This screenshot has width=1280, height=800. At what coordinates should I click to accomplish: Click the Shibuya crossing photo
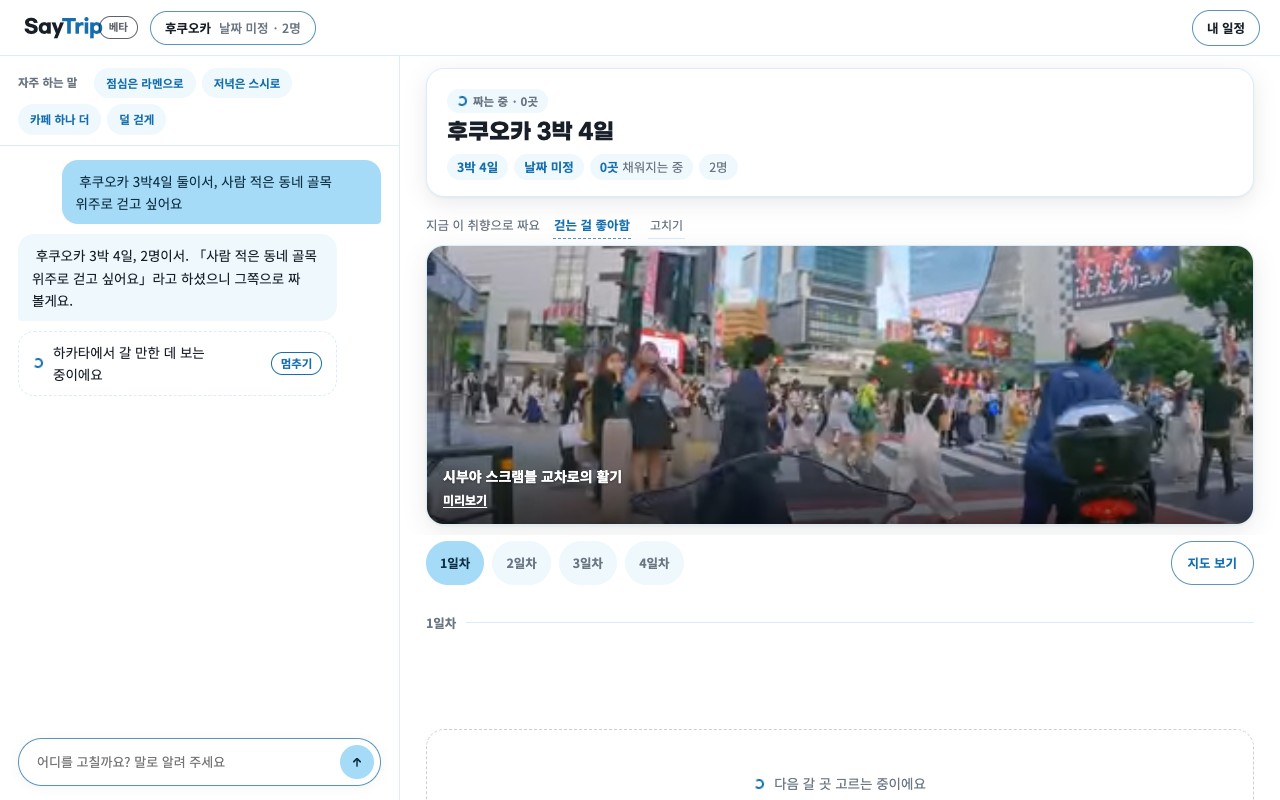click(840, 385)
